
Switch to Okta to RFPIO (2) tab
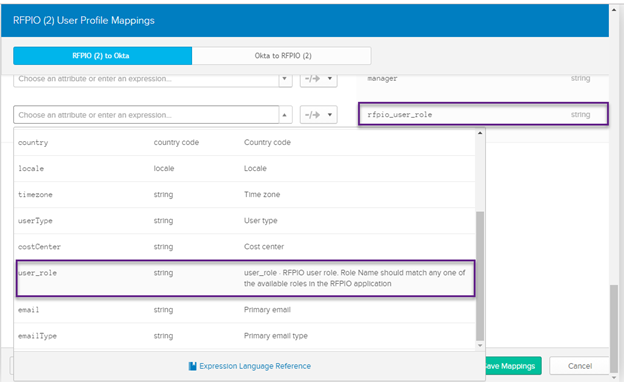click(x=282, y=56)
